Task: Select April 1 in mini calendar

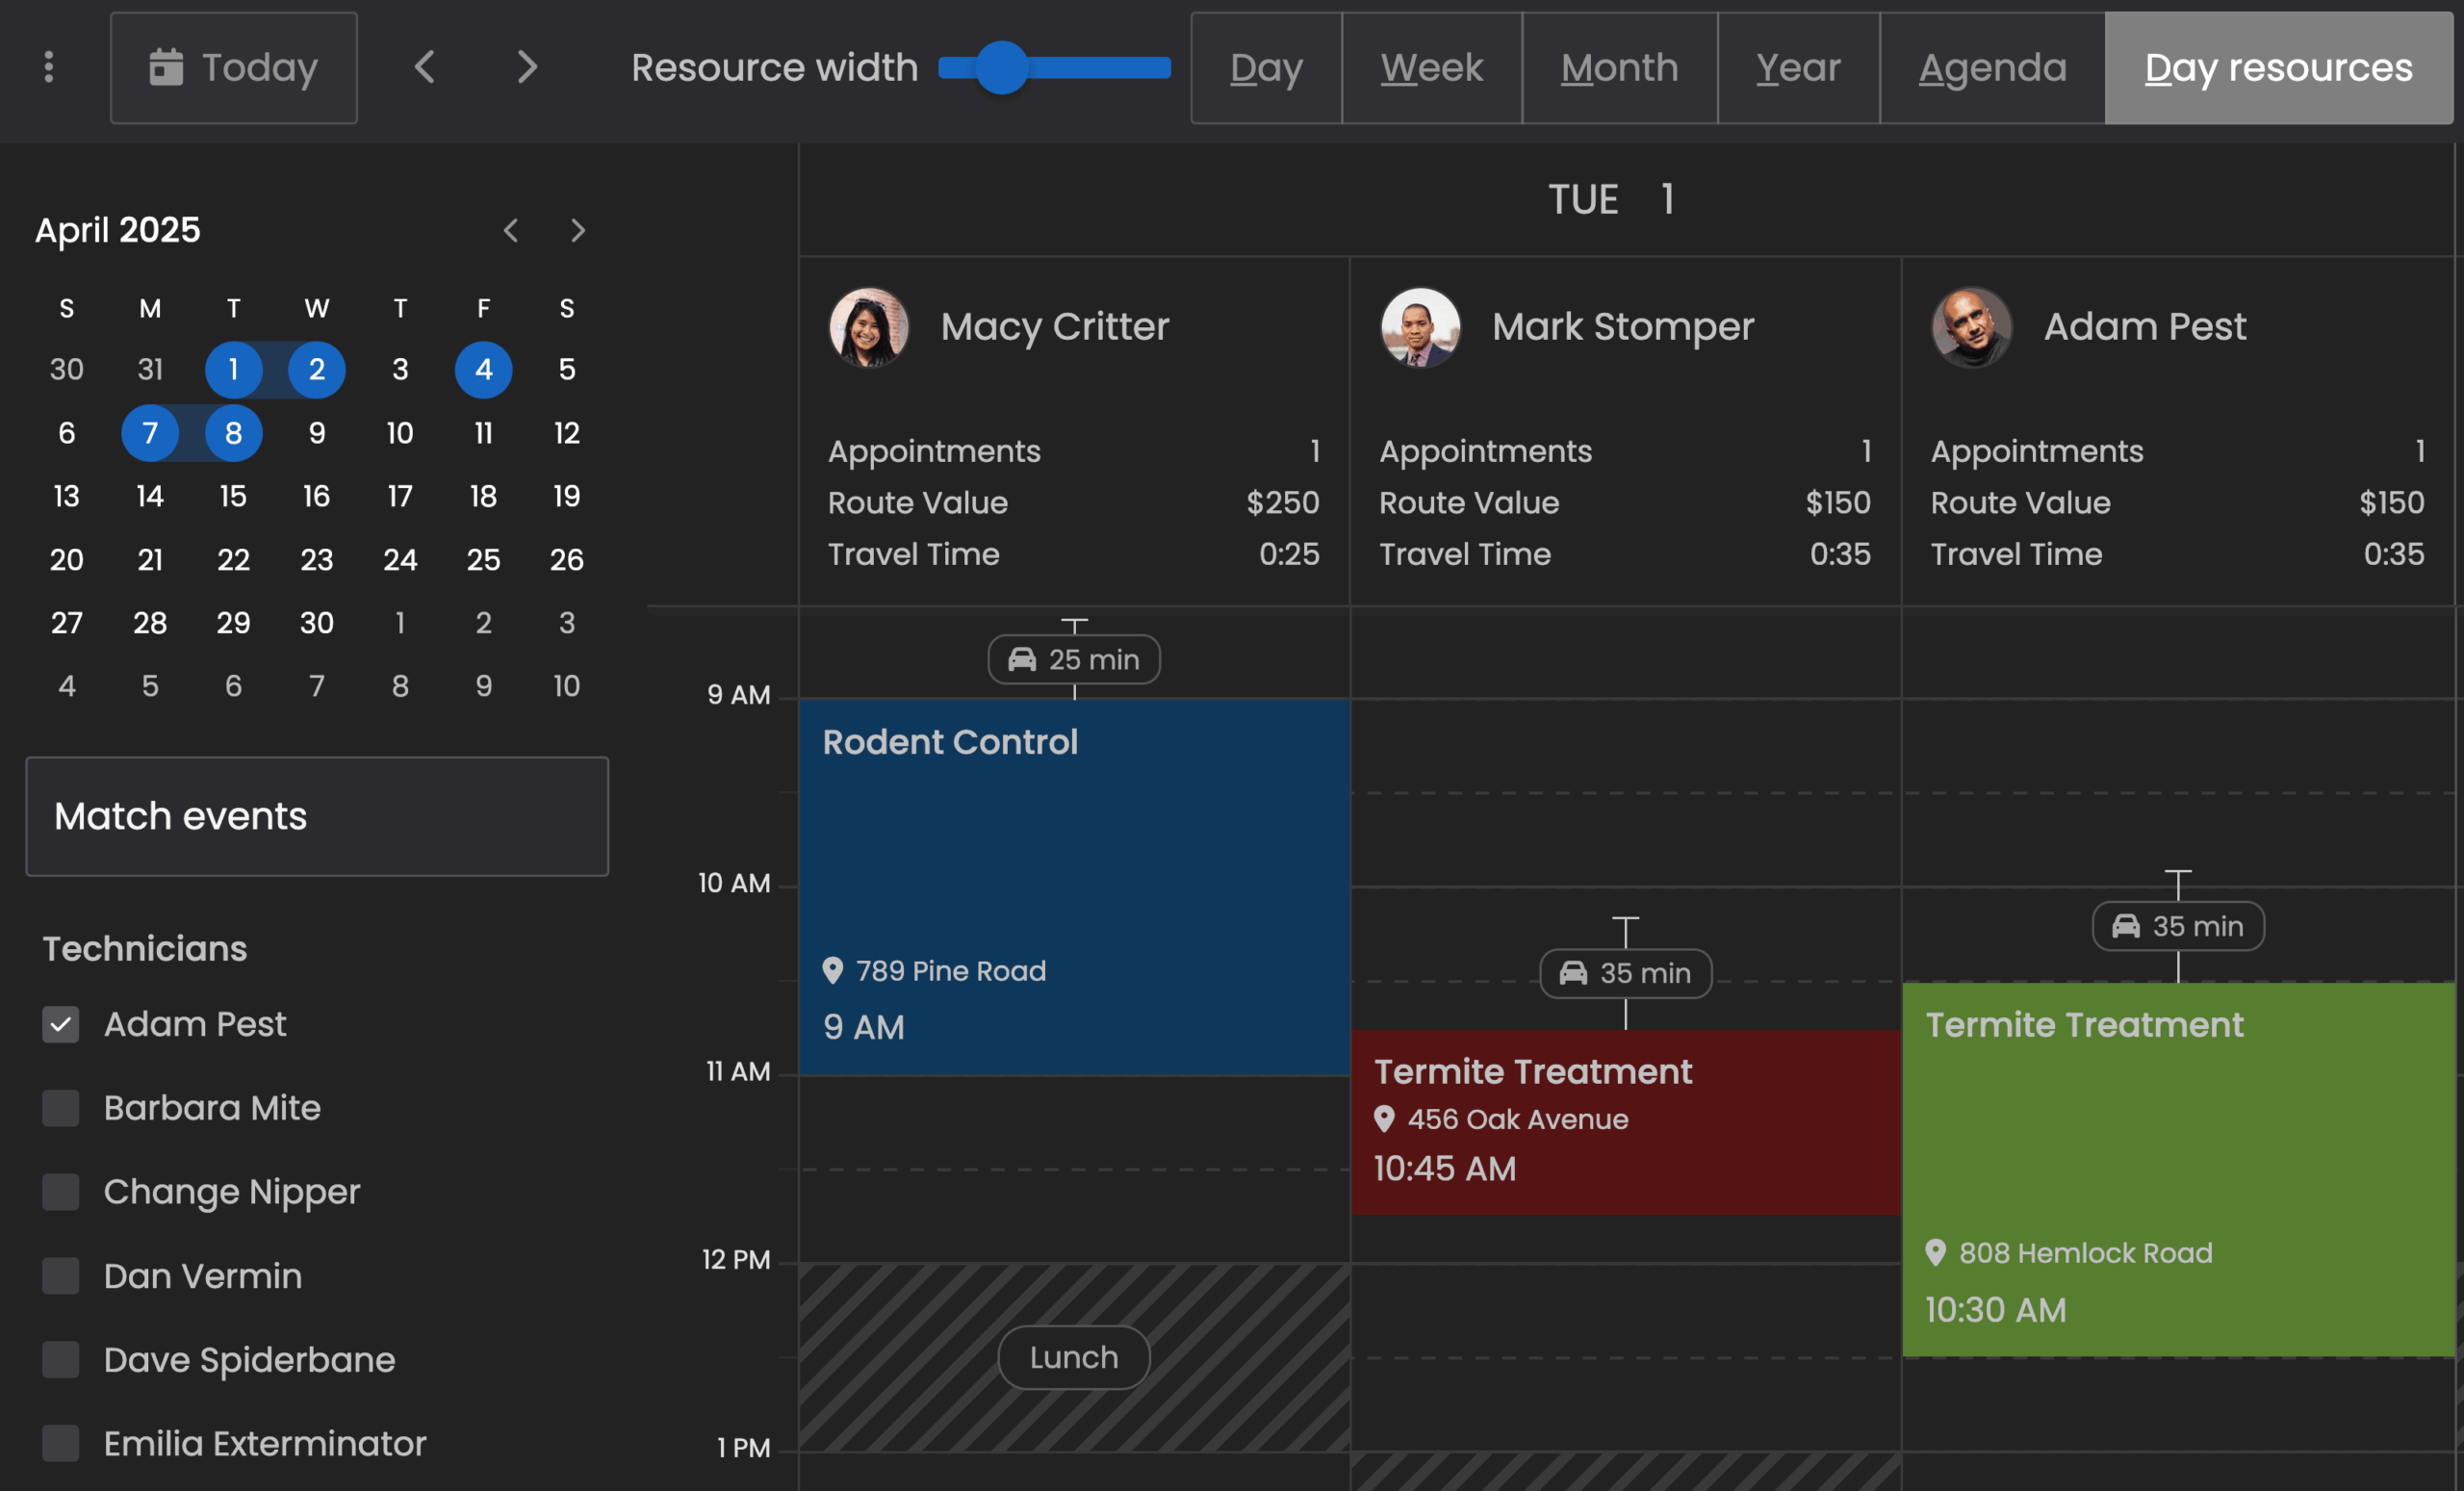Action: (233, 369)
